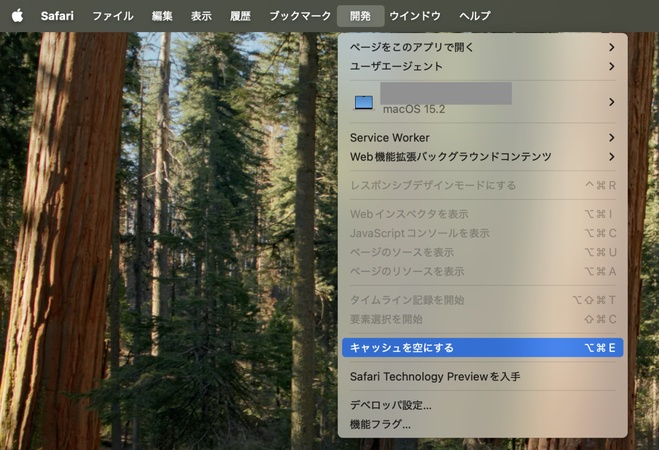This screenshot has width=659, height=450.
Task: Open デベロッパ設定... menu item
Action: [482, 405]
